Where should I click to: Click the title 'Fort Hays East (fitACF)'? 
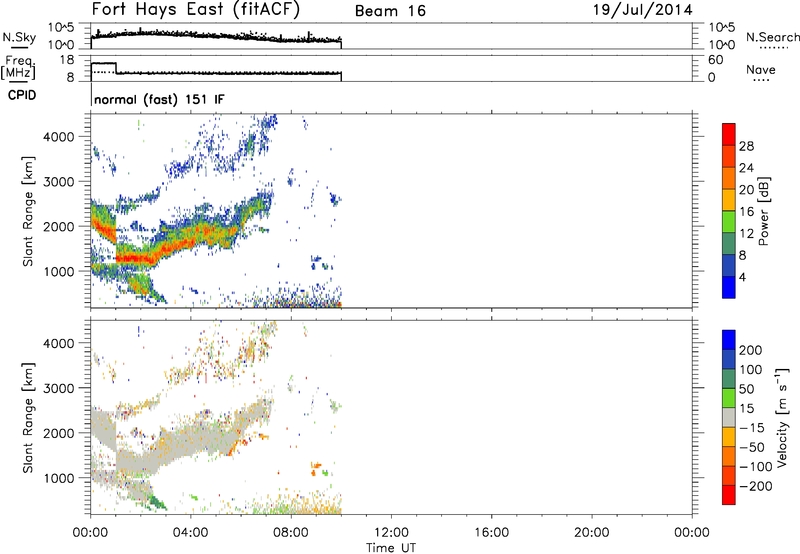click(195, 10)
